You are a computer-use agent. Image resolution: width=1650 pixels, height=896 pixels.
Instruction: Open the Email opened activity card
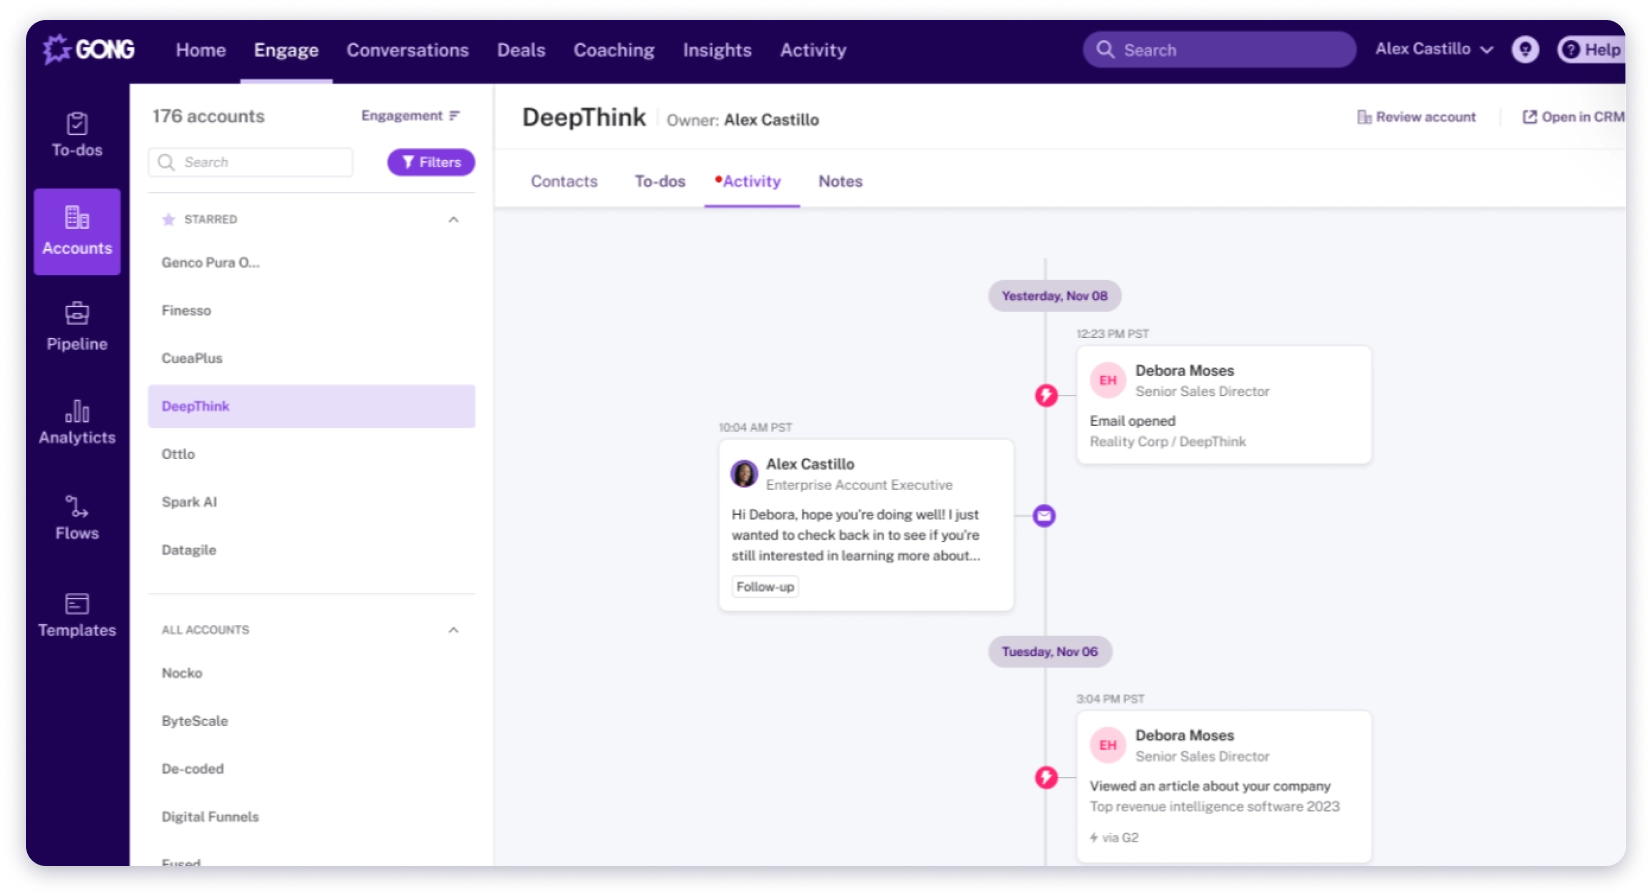1224,405
